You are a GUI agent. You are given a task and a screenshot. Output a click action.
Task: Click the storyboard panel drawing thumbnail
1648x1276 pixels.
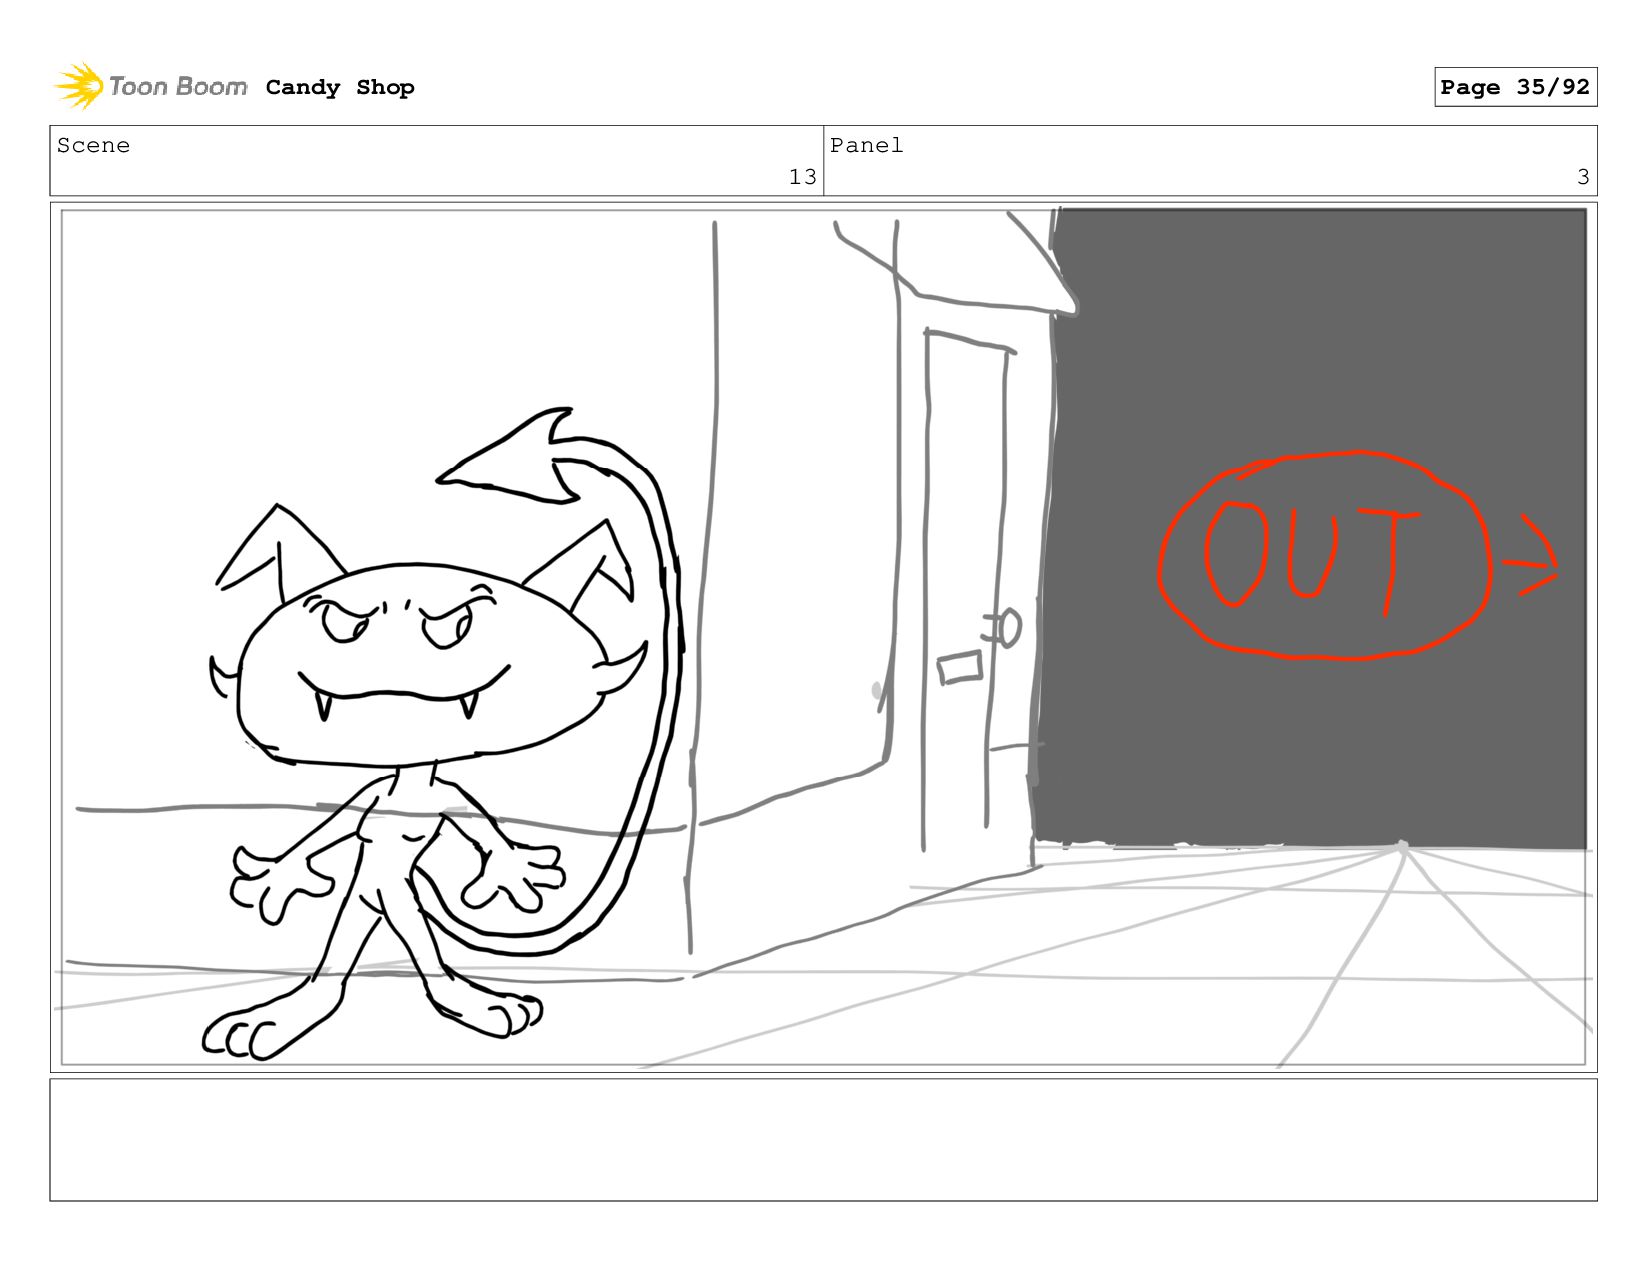pos(823,637)
